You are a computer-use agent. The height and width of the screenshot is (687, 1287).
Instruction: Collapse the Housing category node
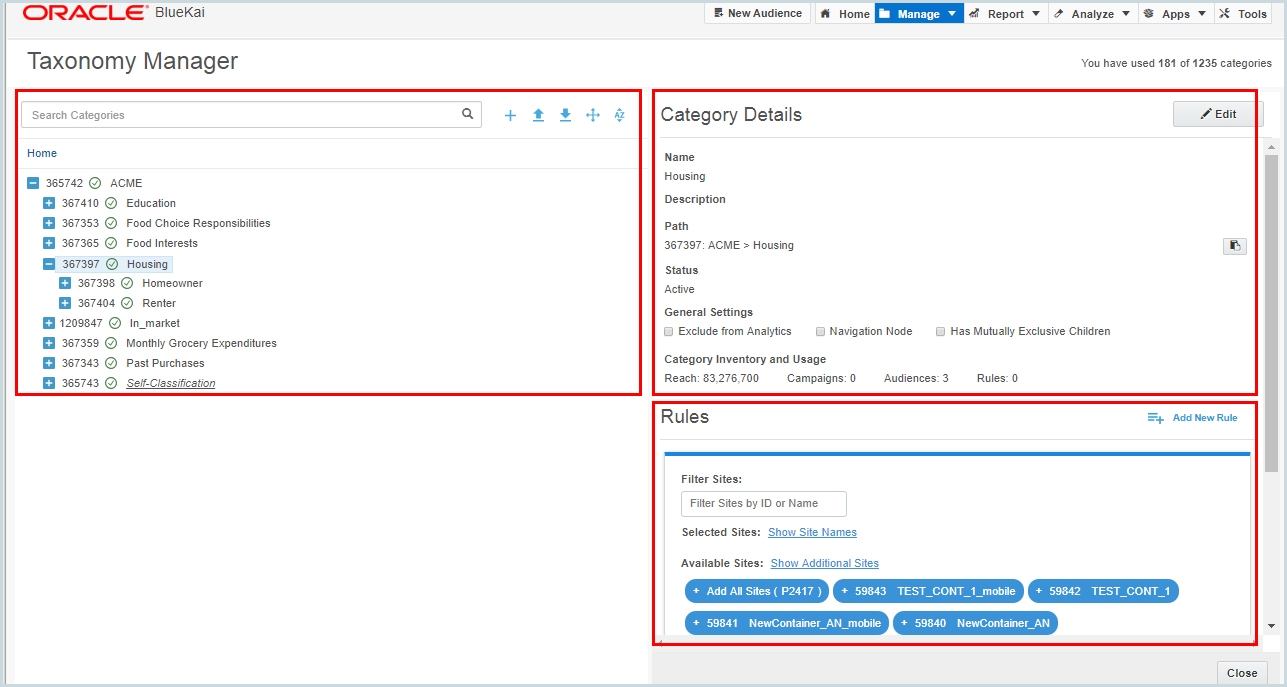(x=48, y=263)
